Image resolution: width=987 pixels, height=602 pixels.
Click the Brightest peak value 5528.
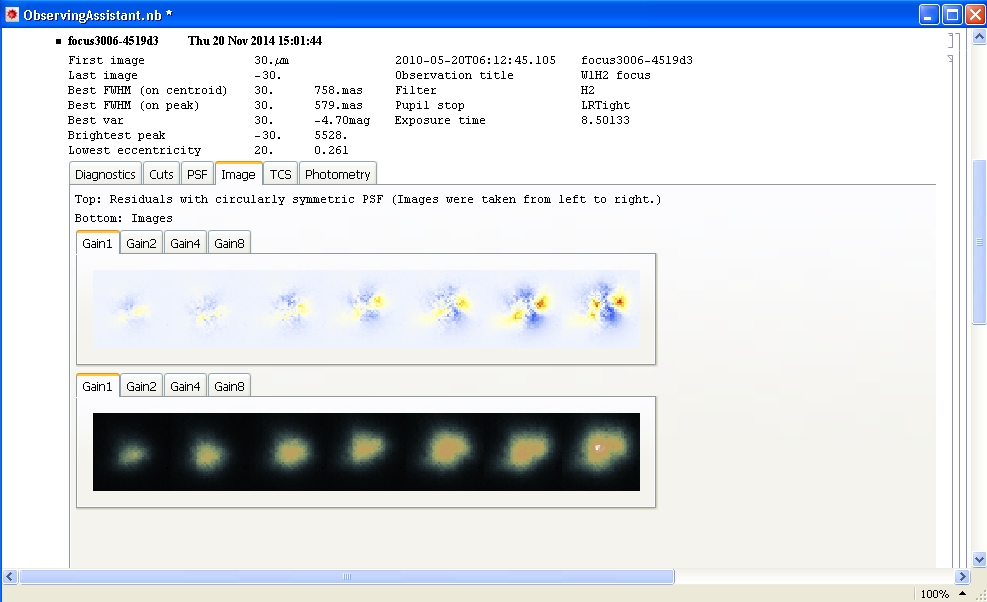[x=330, y=135]
